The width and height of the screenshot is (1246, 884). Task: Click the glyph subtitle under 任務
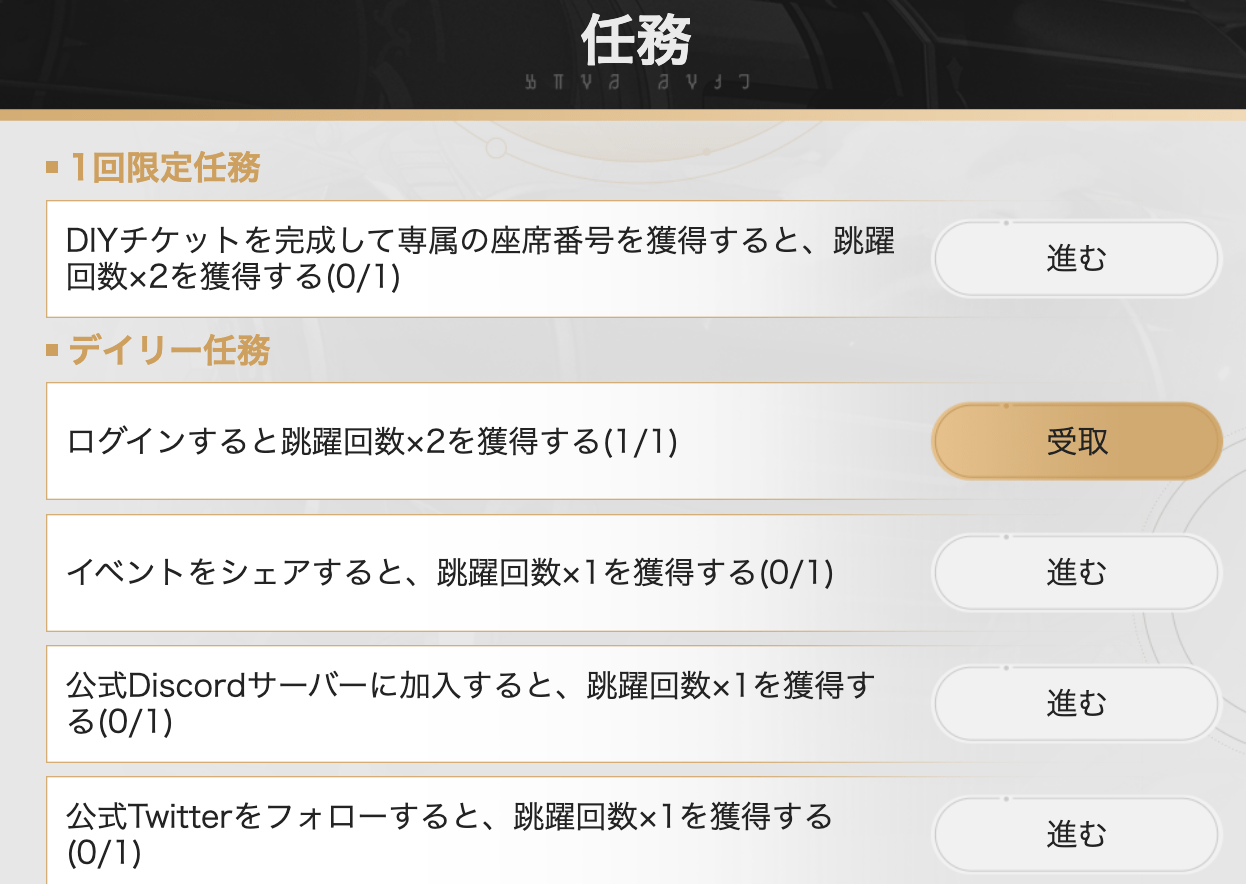(637, 84)
